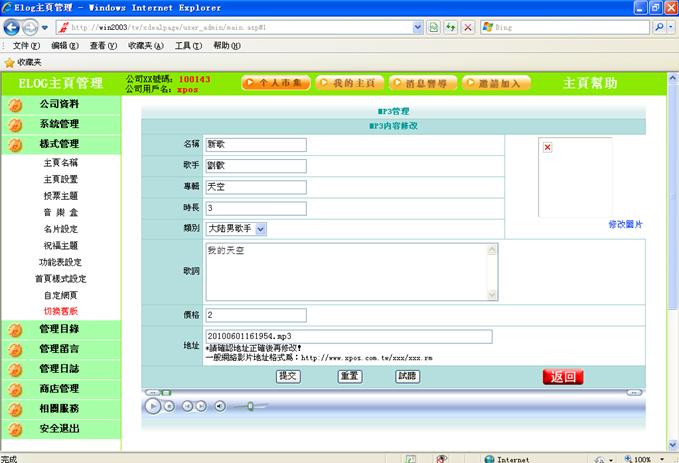Click broken image placeholder thumbnail
The height and width of the screenshot is (463, 679).
click(x=547, y=148)
